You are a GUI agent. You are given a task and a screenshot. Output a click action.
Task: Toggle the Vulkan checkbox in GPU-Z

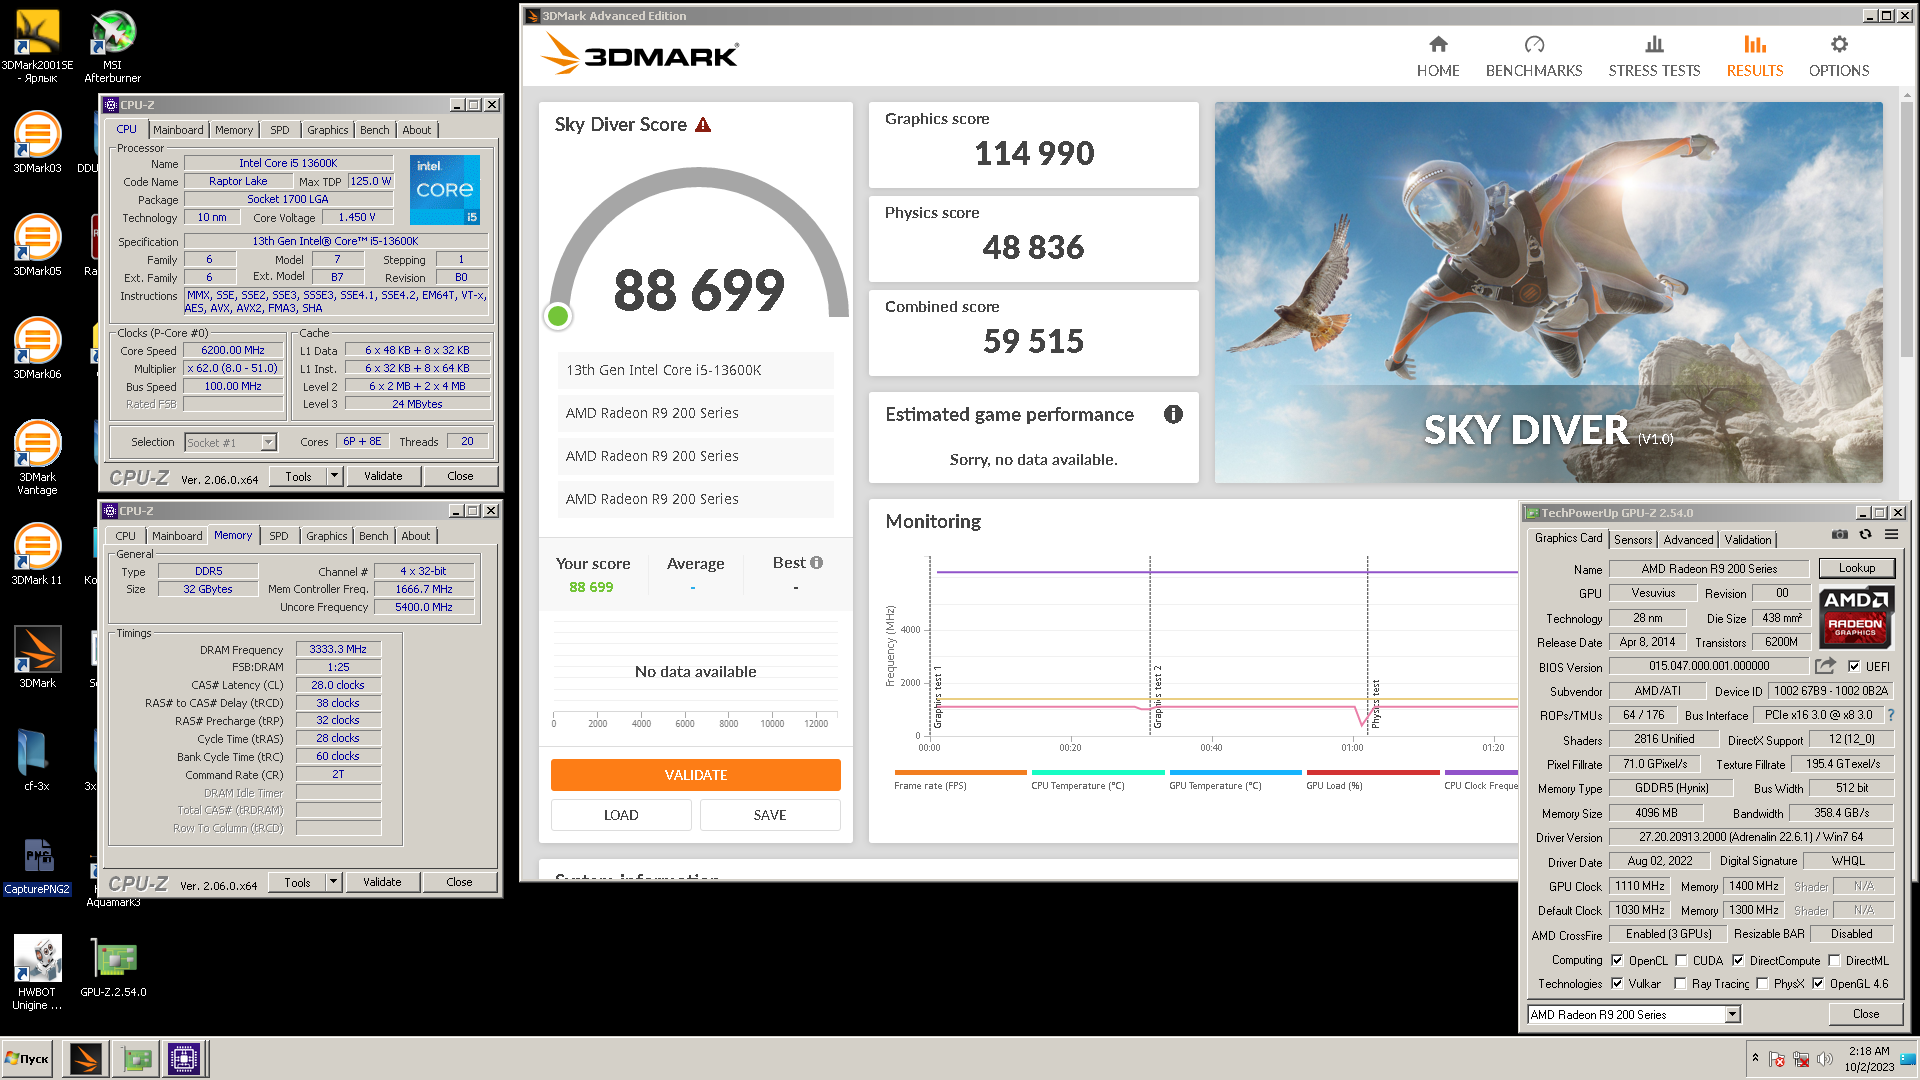click(x=1617, y=984)
